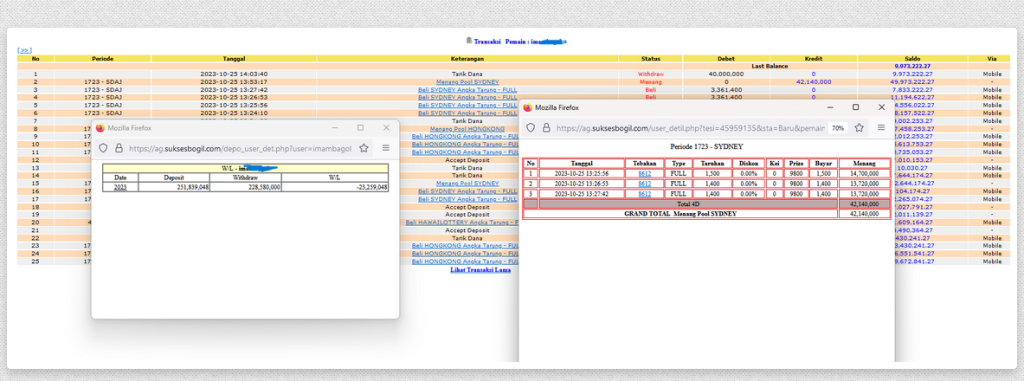Click the Firefox logo on the depo_user_det window

100,128
